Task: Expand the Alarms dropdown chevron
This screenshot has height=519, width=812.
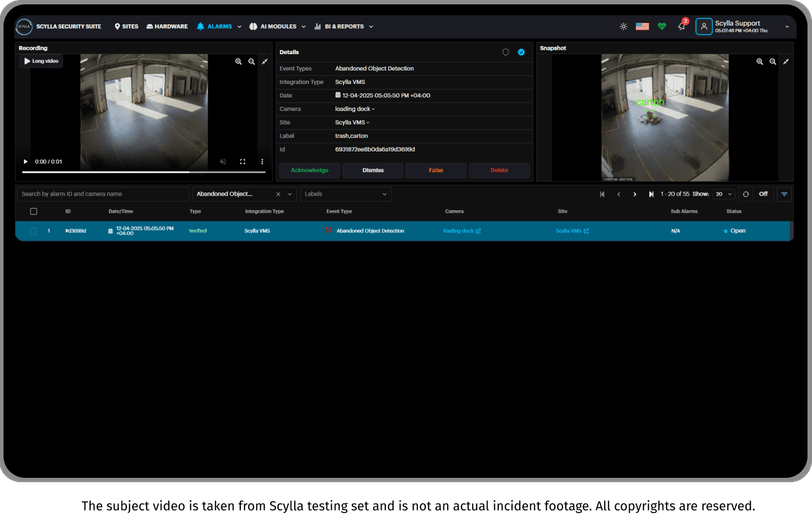Action: click(239, 27)
